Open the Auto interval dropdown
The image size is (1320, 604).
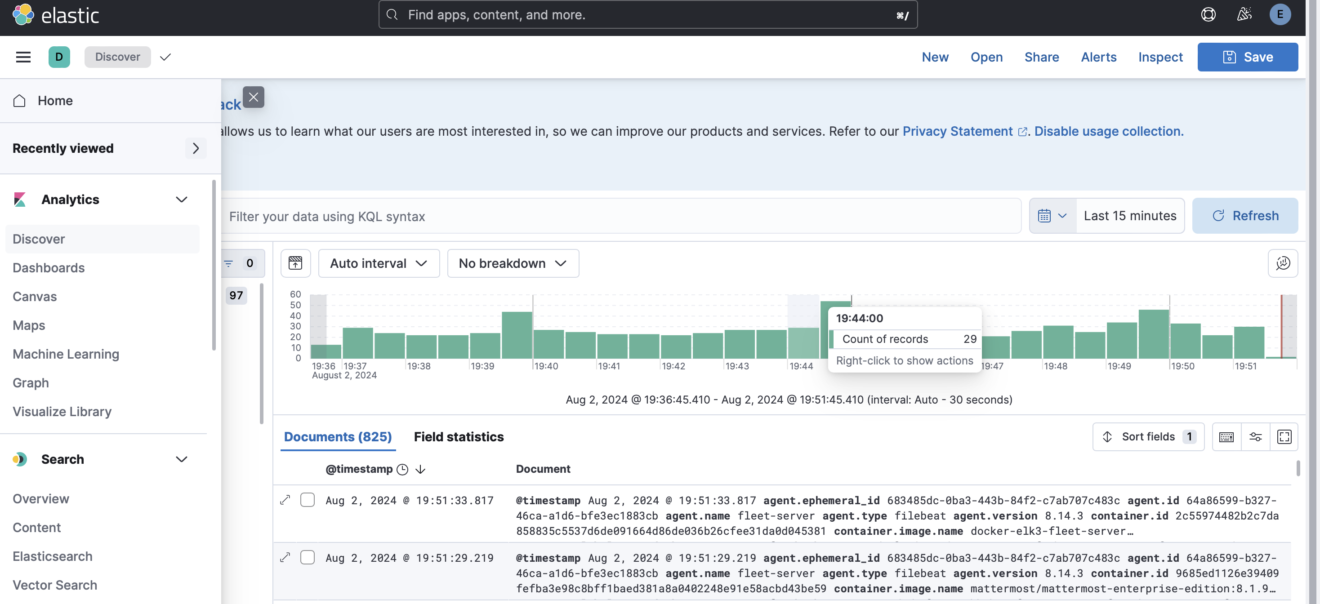tap(378, 263)
